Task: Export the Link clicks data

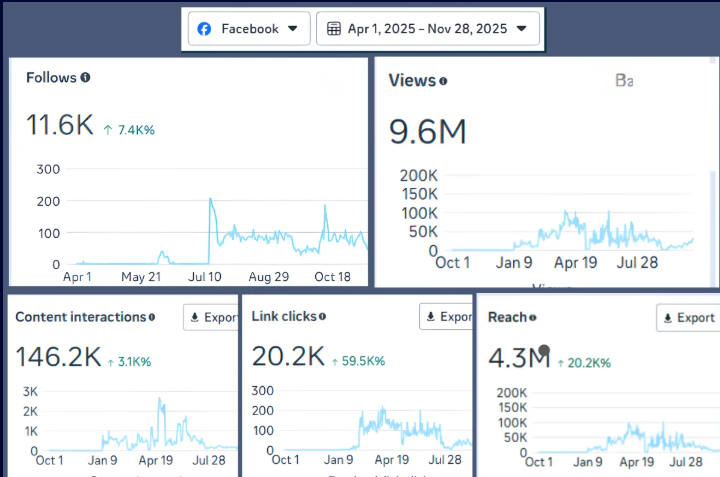Action: 446,316
